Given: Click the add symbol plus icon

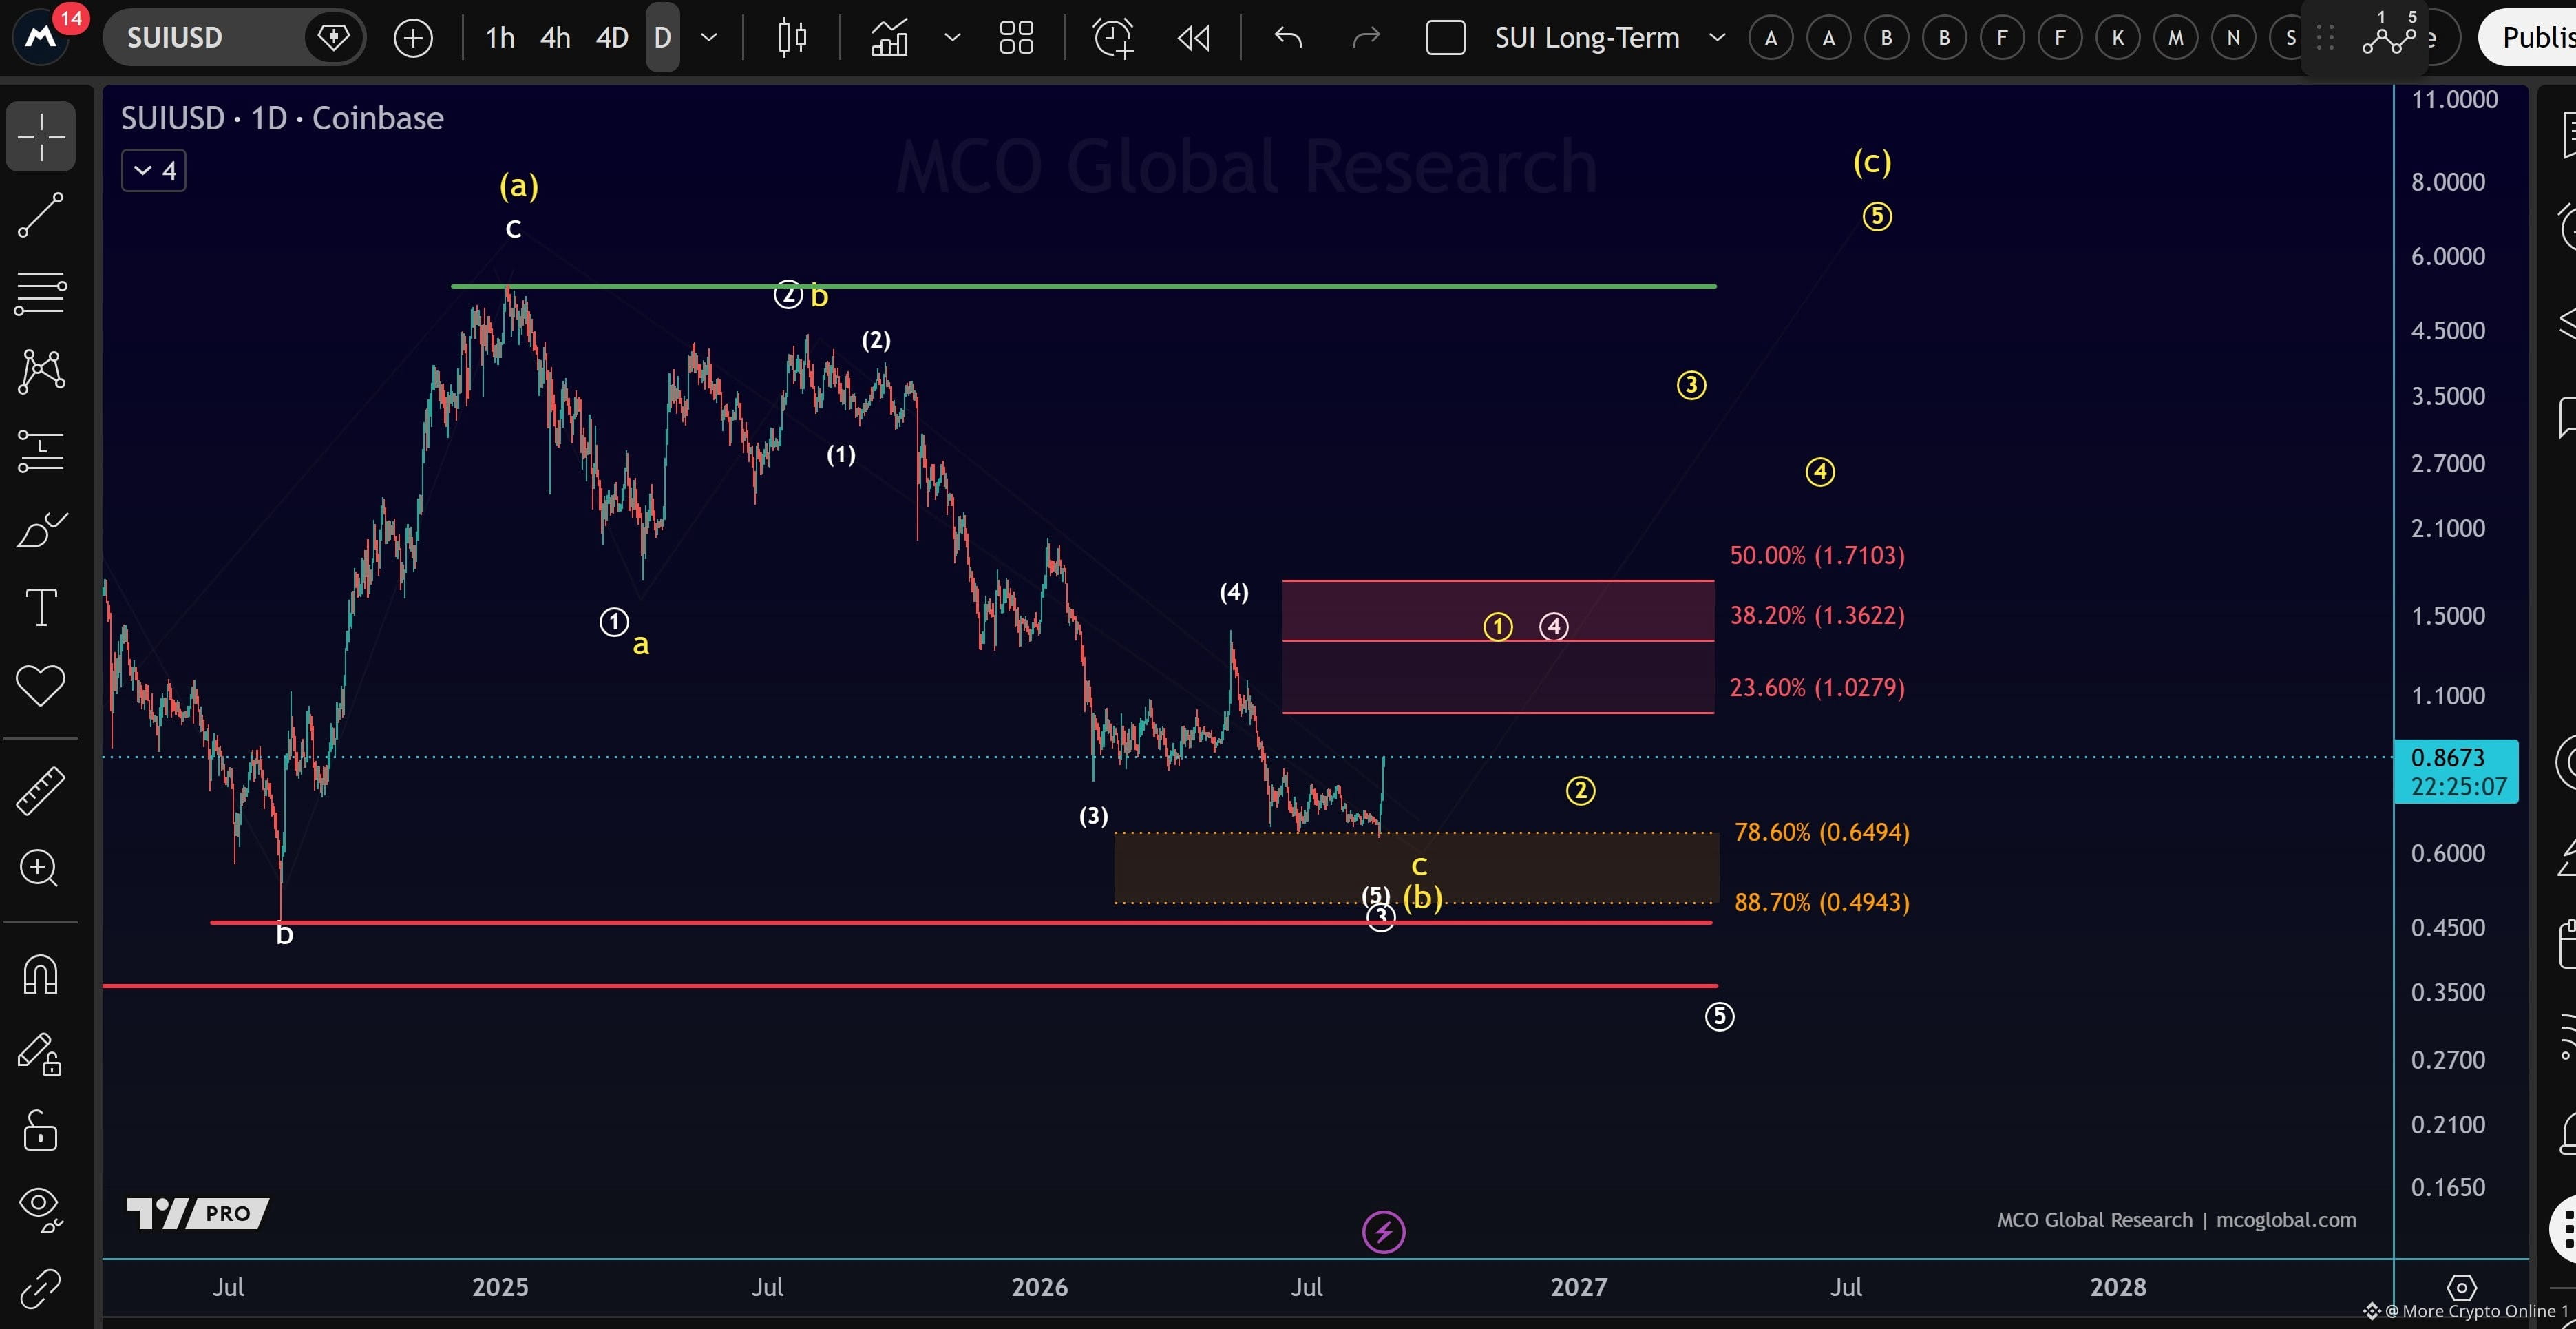Looking at the screenshot, I should [x=413, y=38].
